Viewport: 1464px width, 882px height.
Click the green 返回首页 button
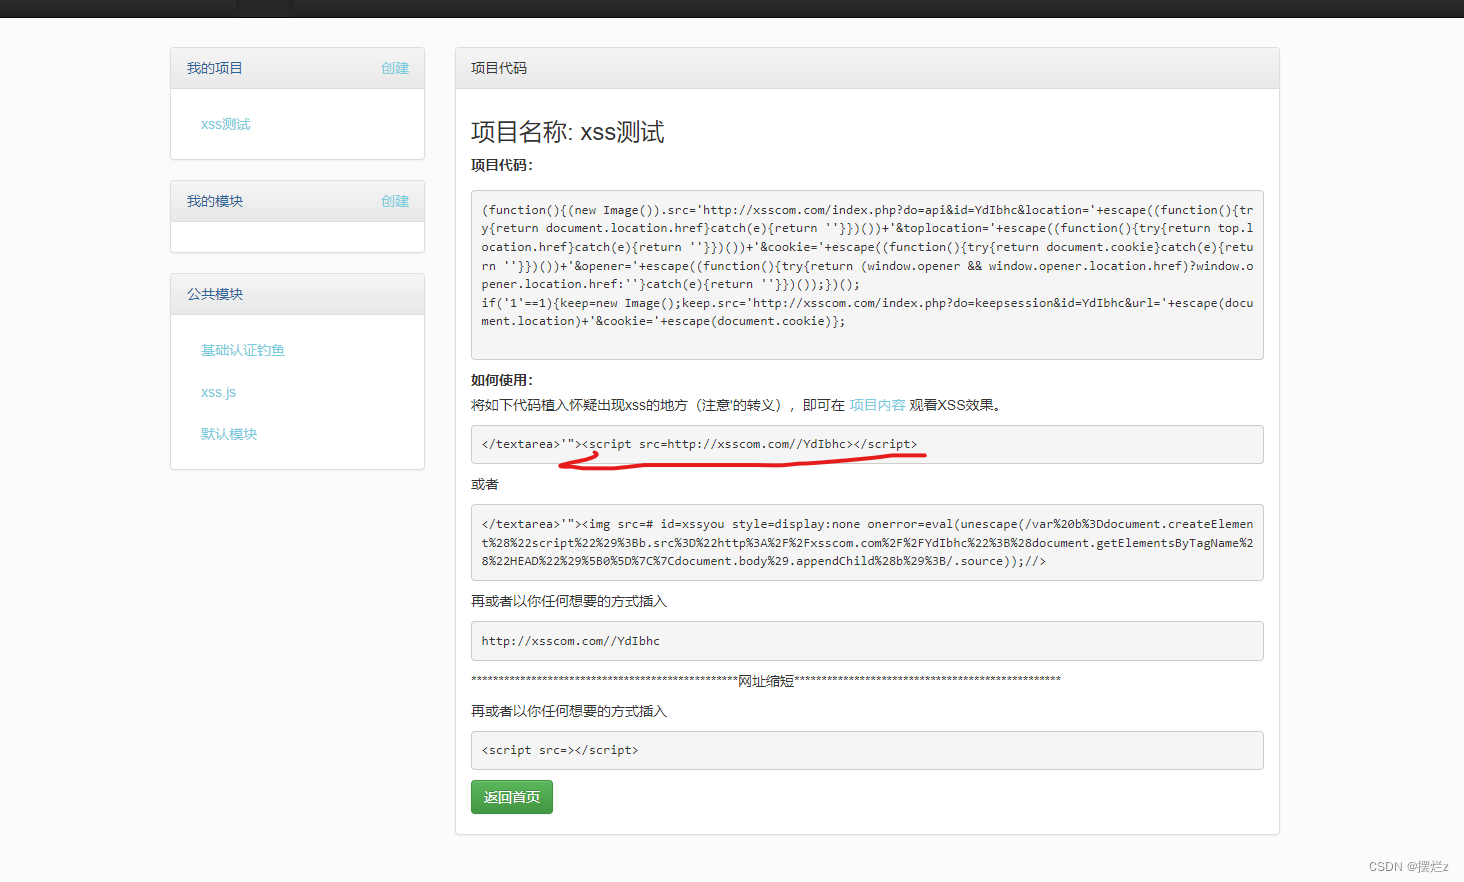(512, 797)
